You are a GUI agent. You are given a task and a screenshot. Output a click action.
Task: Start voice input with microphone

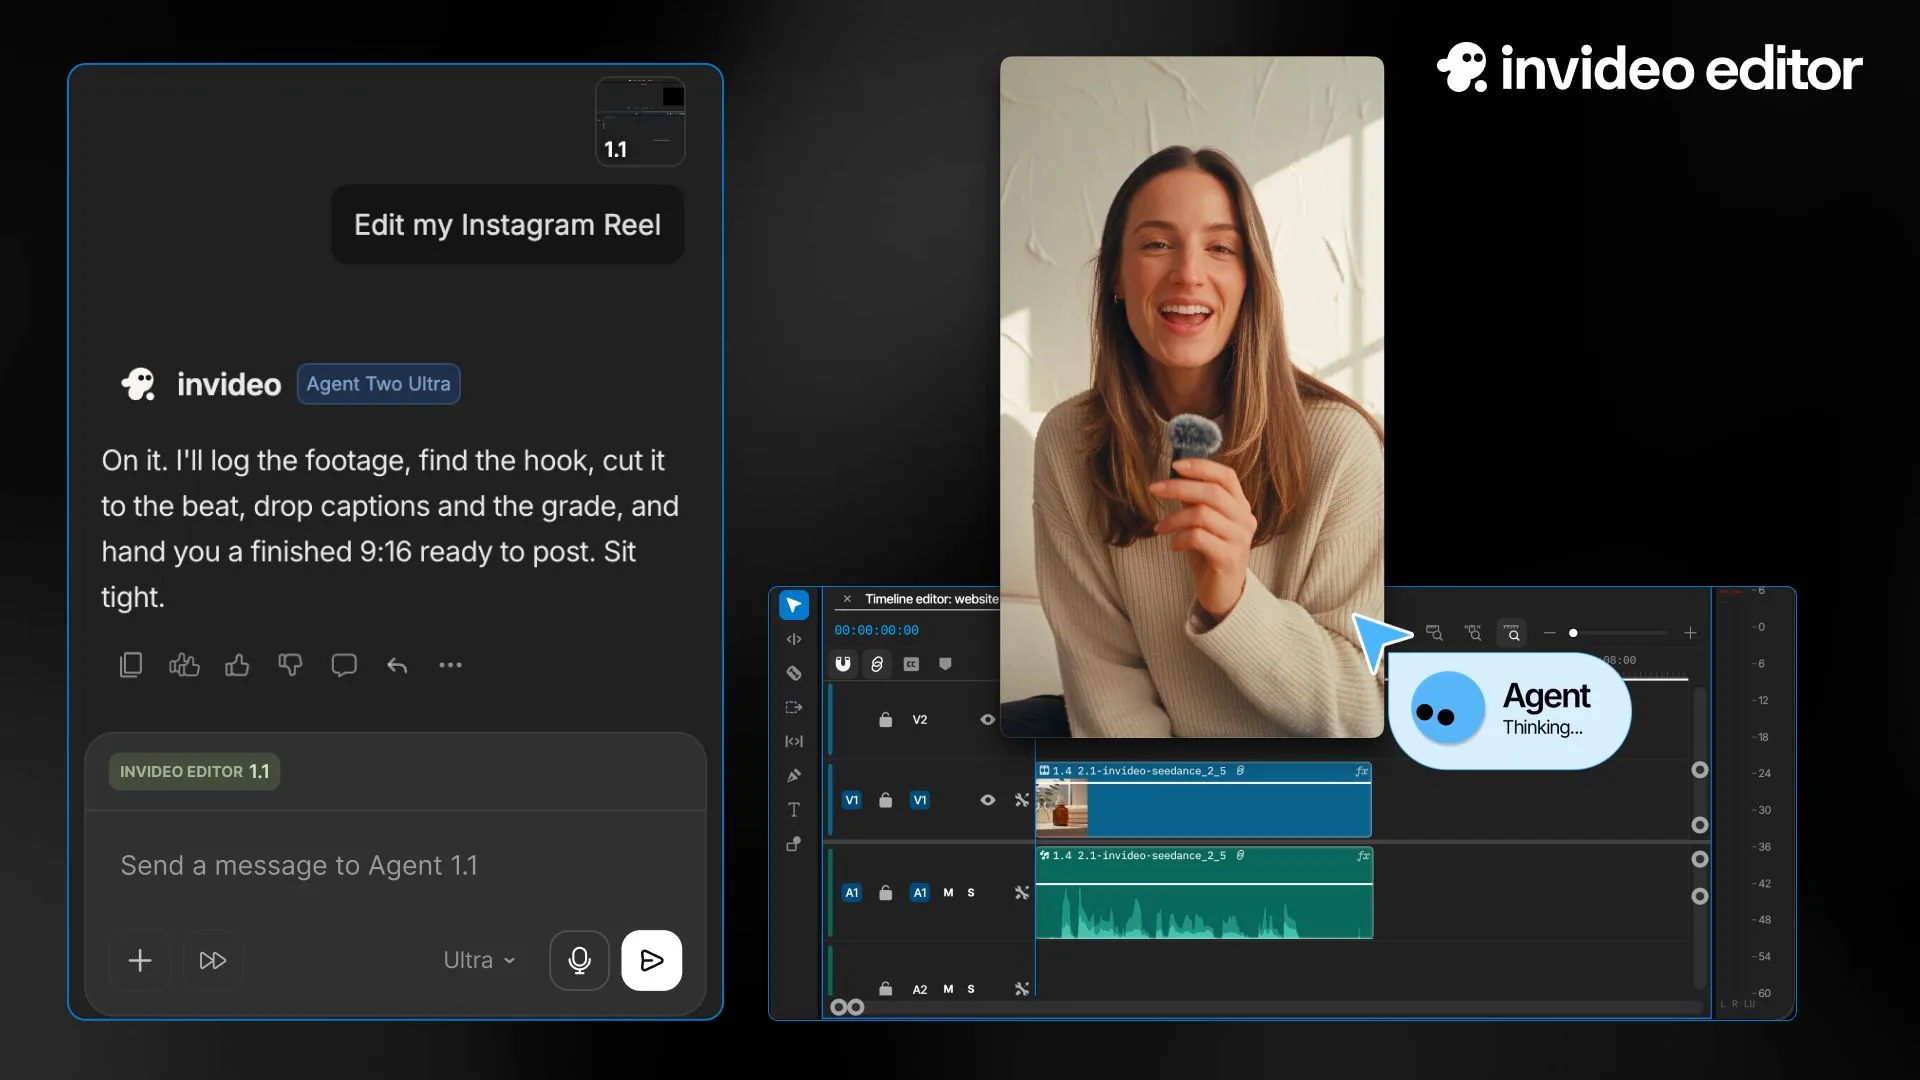coord(579,960)
